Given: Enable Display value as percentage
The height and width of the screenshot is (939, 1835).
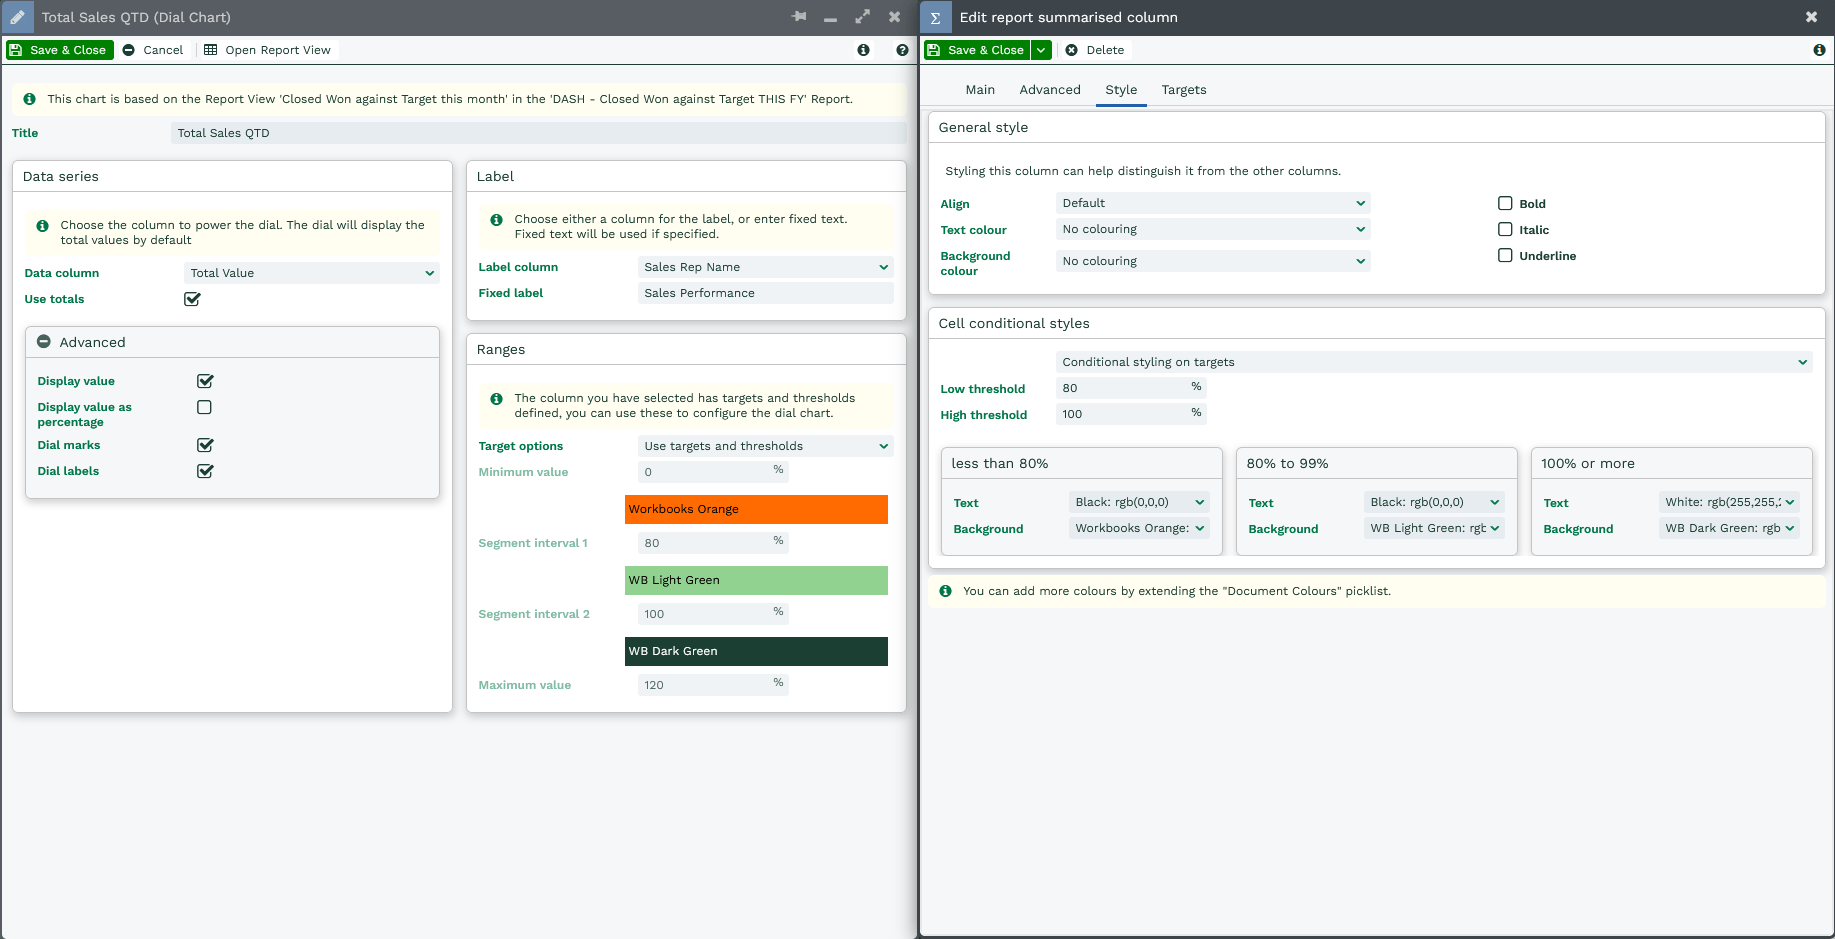Looking at the screenshot, I should tap(205, 407).
